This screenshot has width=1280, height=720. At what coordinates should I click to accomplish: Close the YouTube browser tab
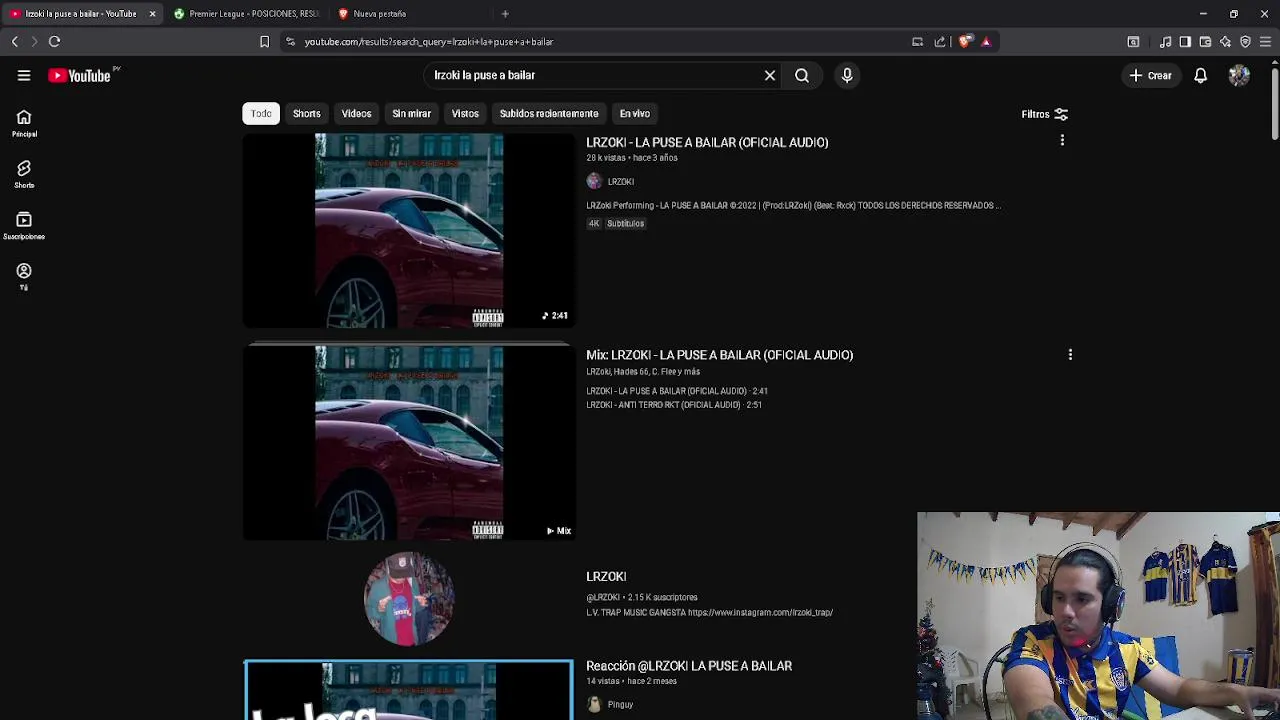click(x=152, y=14)
